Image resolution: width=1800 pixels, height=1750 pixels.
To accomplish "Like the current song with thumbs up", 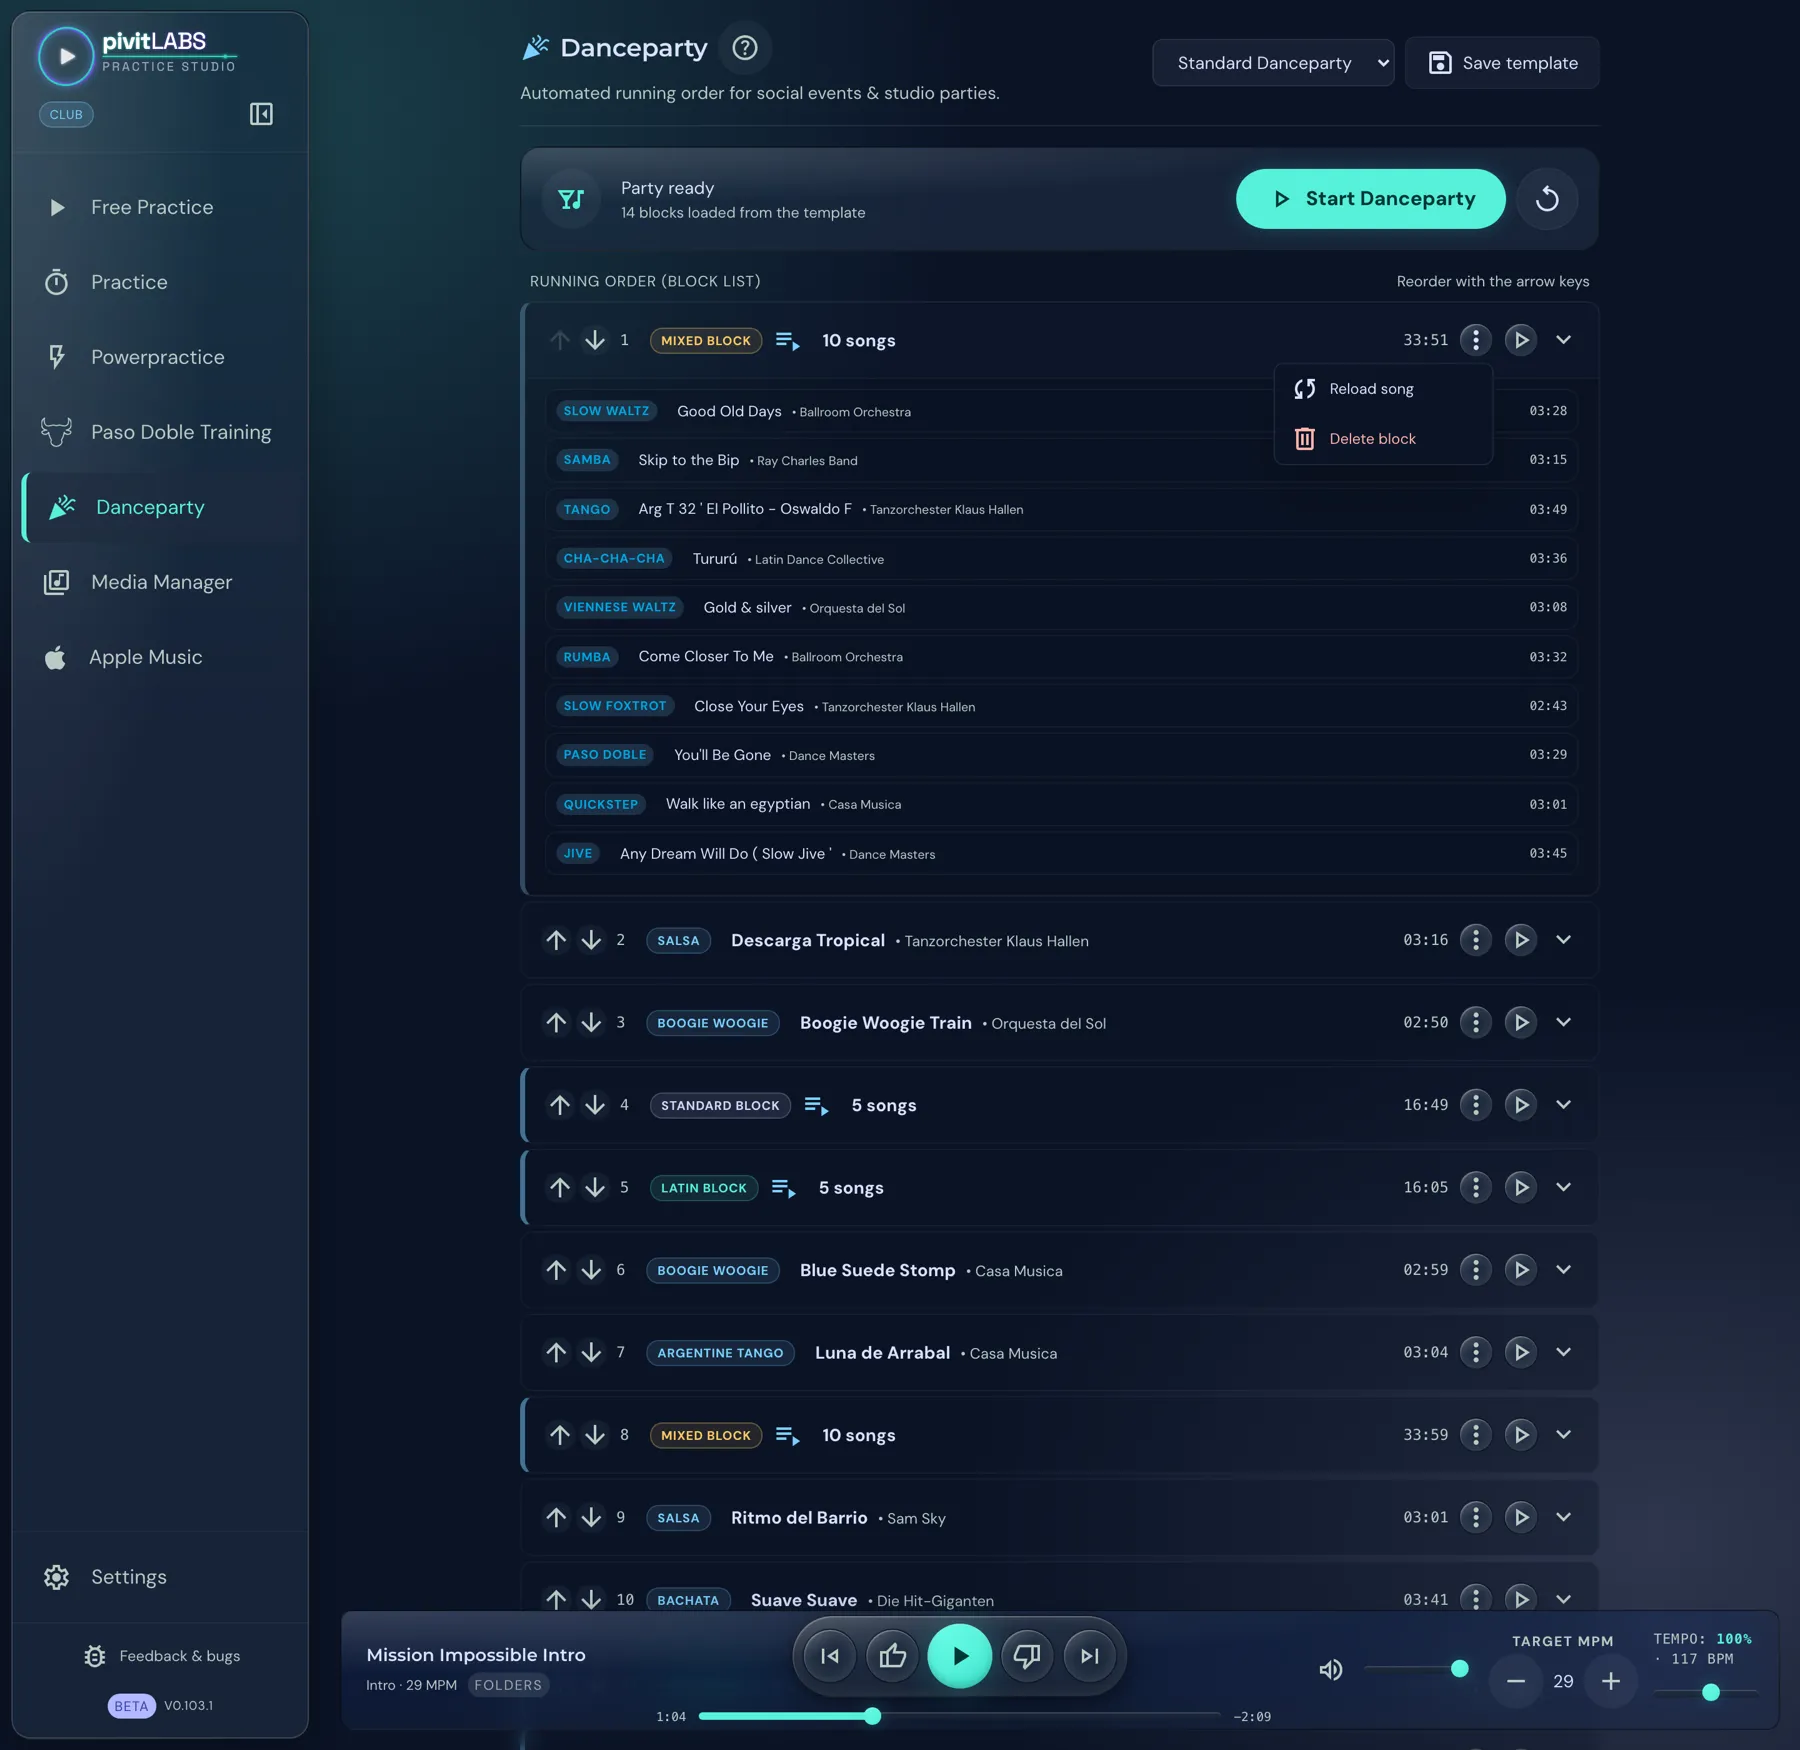I will click(x=893, y=1656).
